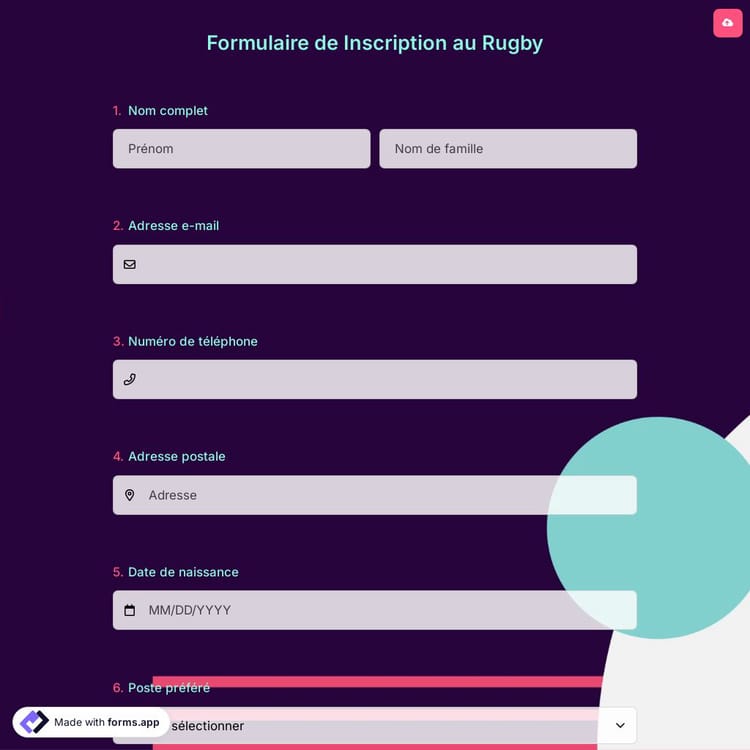Image resolution: width=750 pixels, height=750 pixels.
Task: Click the cloud save icon button
Action: (x=727, y=22)
